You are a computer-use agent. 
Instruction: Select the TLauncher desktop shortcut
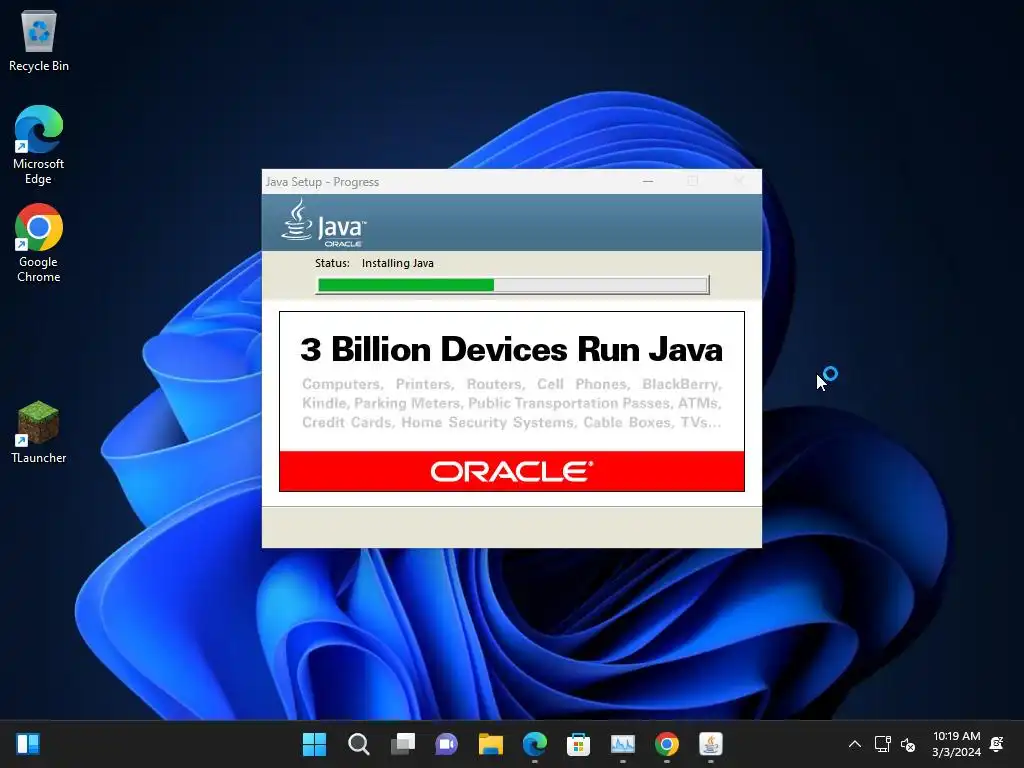(x=39, y=432)
